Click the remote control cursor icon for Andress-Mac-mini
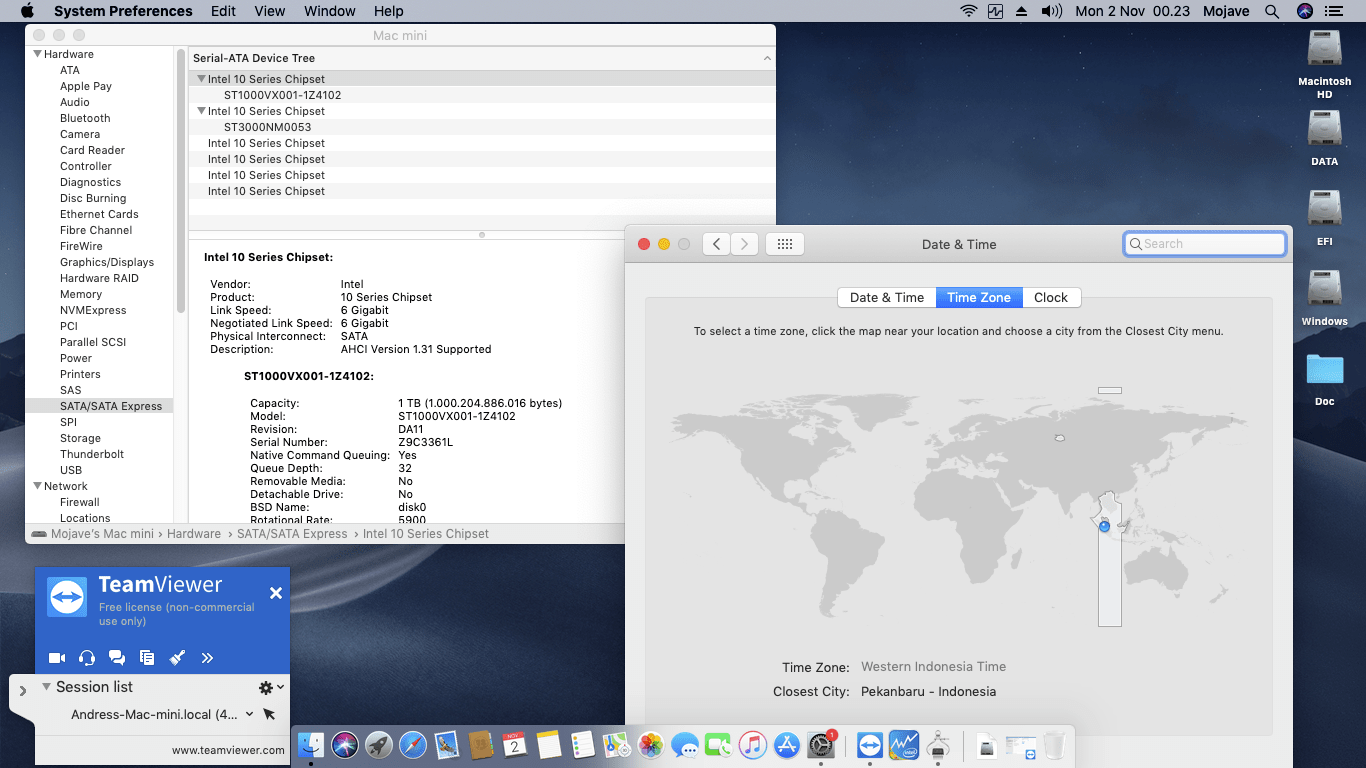 [x=268, y=714]
